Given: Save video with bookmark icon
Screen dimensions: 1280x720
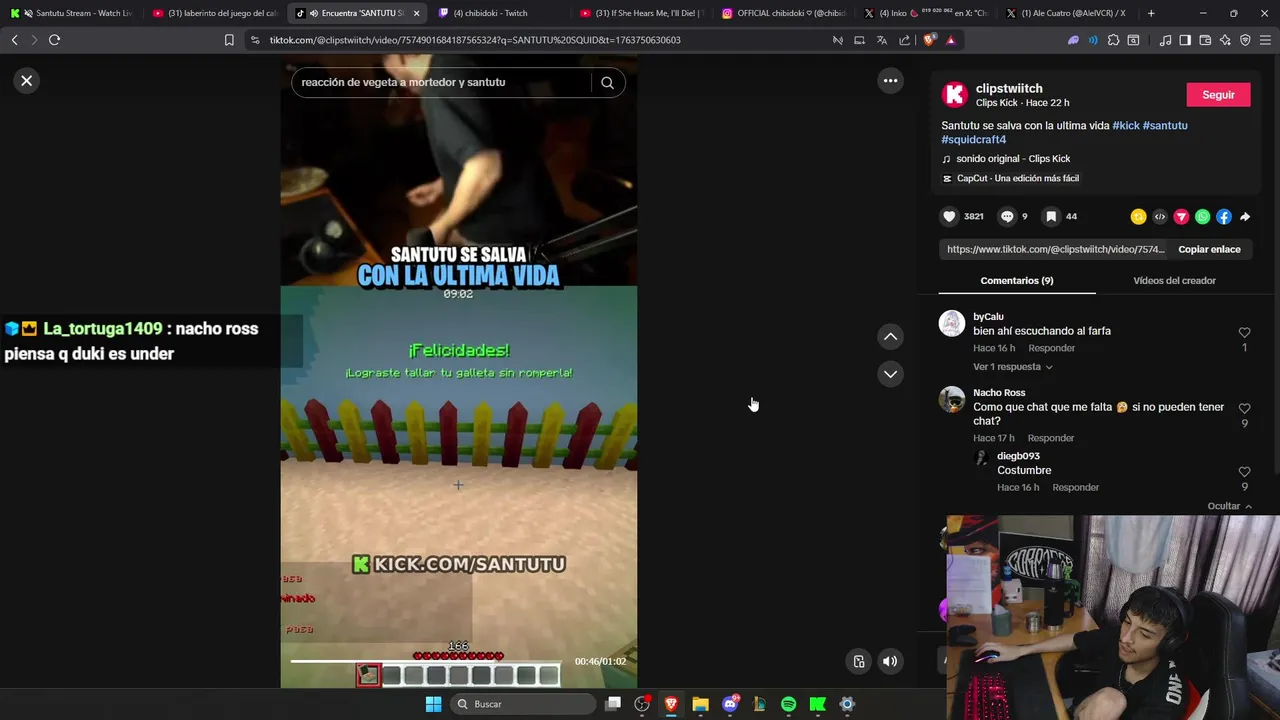Looking at the screenshot, I should (x=1051, y=216).
